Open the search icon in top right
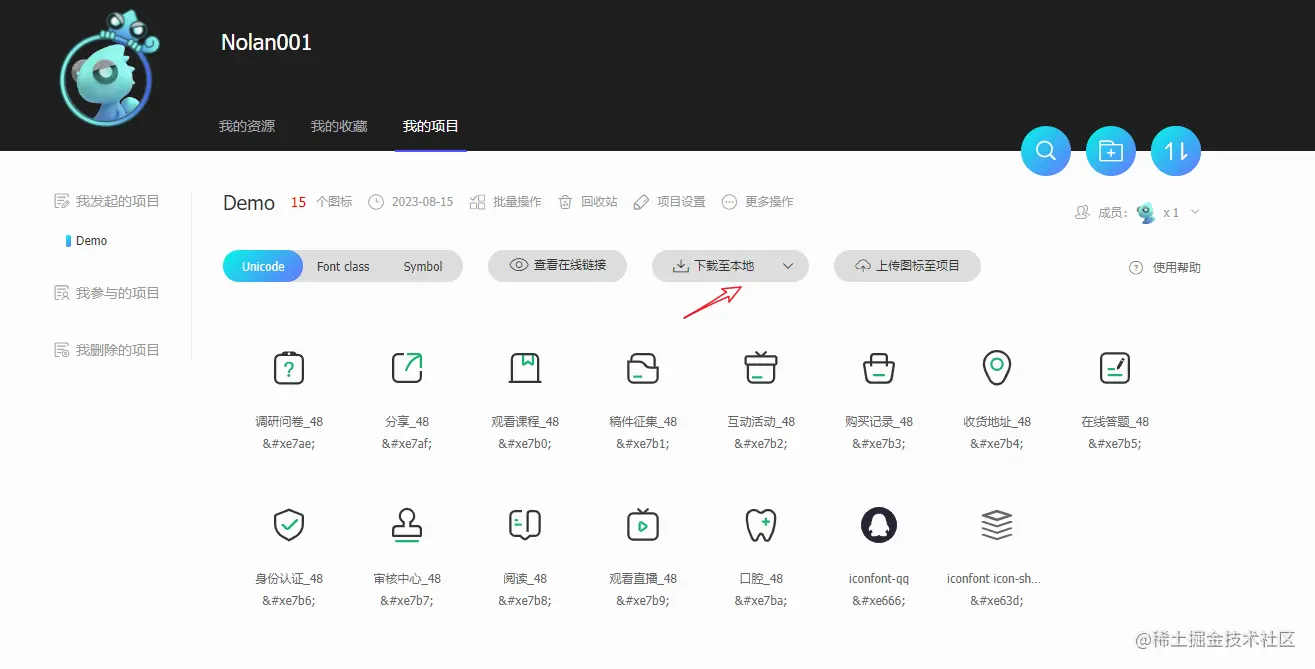Screen dimensions: 1315x669 click(1045, 150)
